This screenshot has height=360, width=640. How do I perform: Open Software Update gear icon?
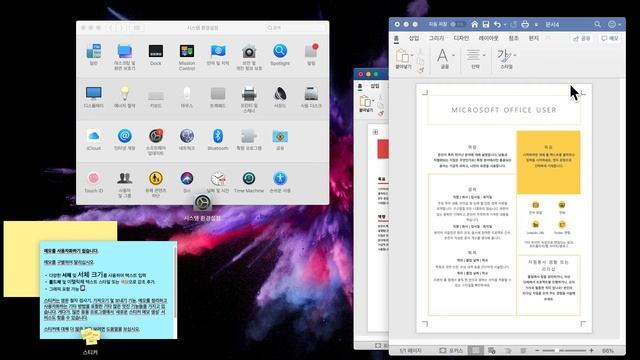tap(156, 136)
